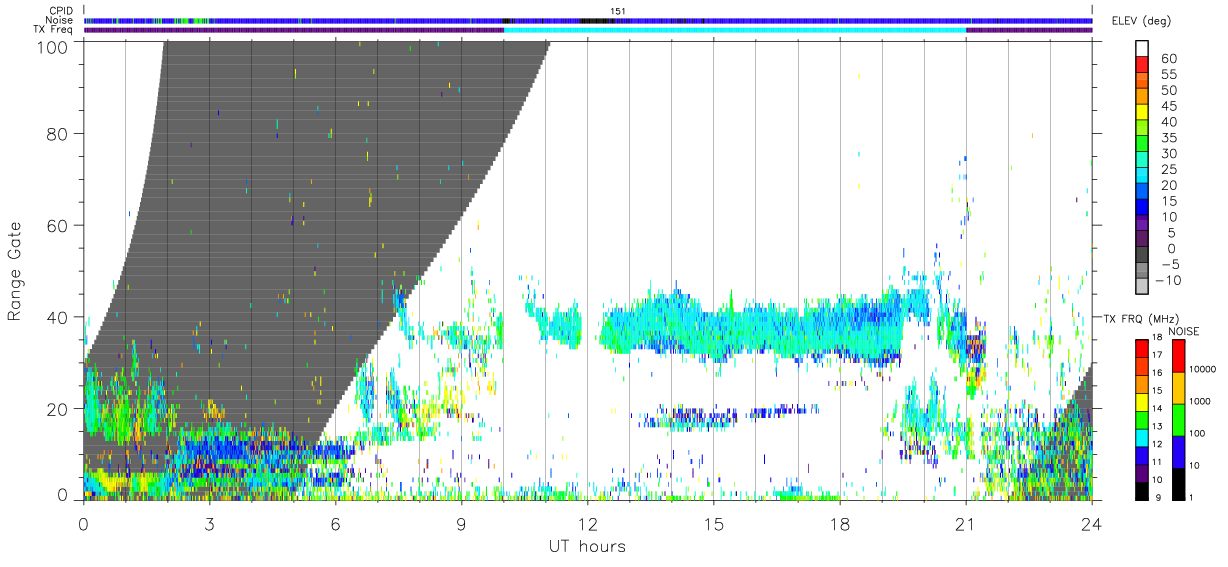This screenshot has width=1228, height=567.
Task: Click the black bottom segment of TX FRQ colorbar
Action: (x=1141, y=490)
